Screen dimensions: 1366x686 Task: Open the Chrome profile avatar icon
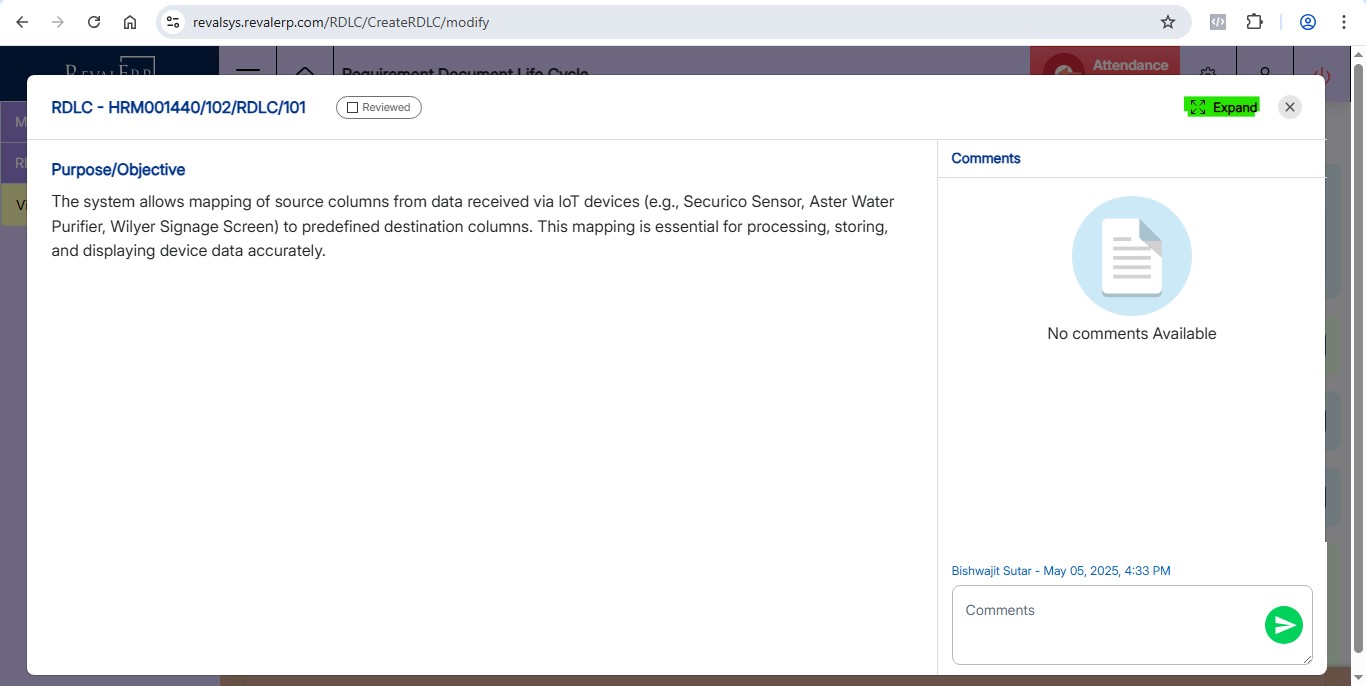click(1307, 22)
